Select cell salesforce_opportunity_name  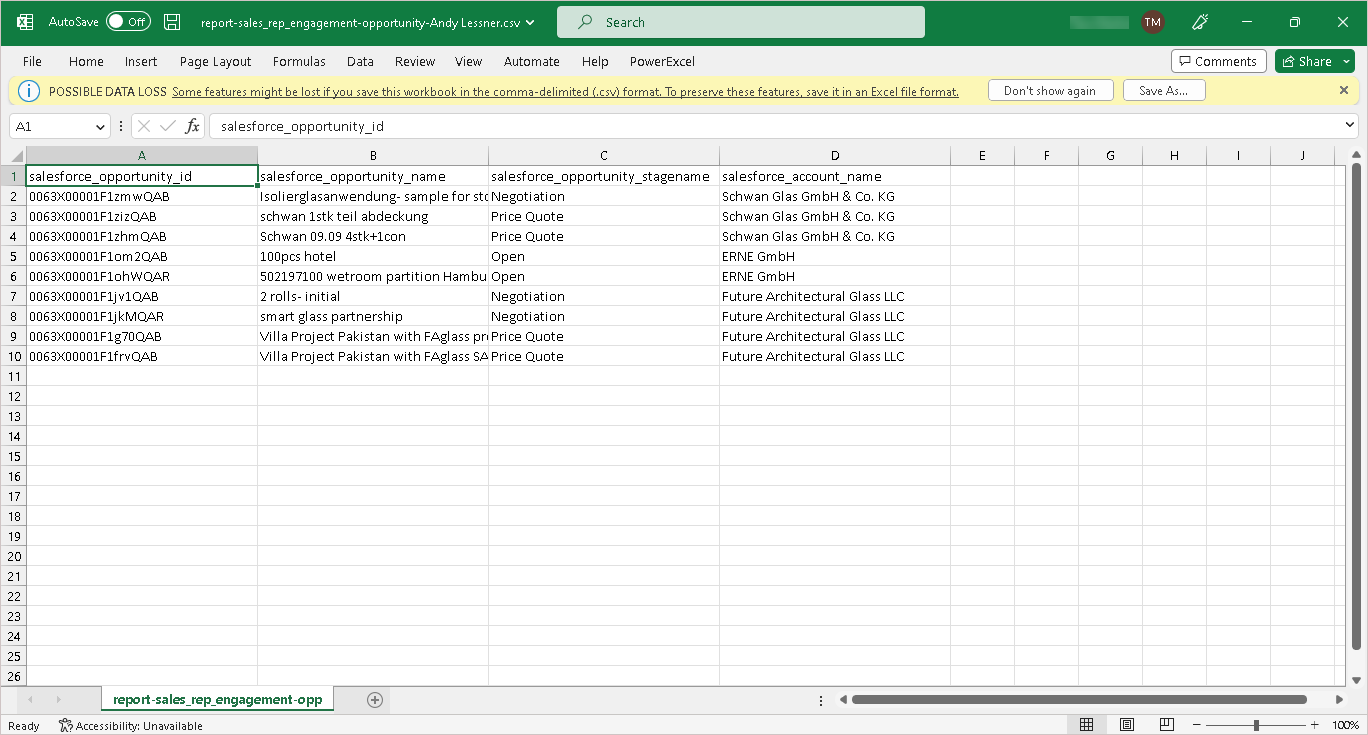(373, 176)
